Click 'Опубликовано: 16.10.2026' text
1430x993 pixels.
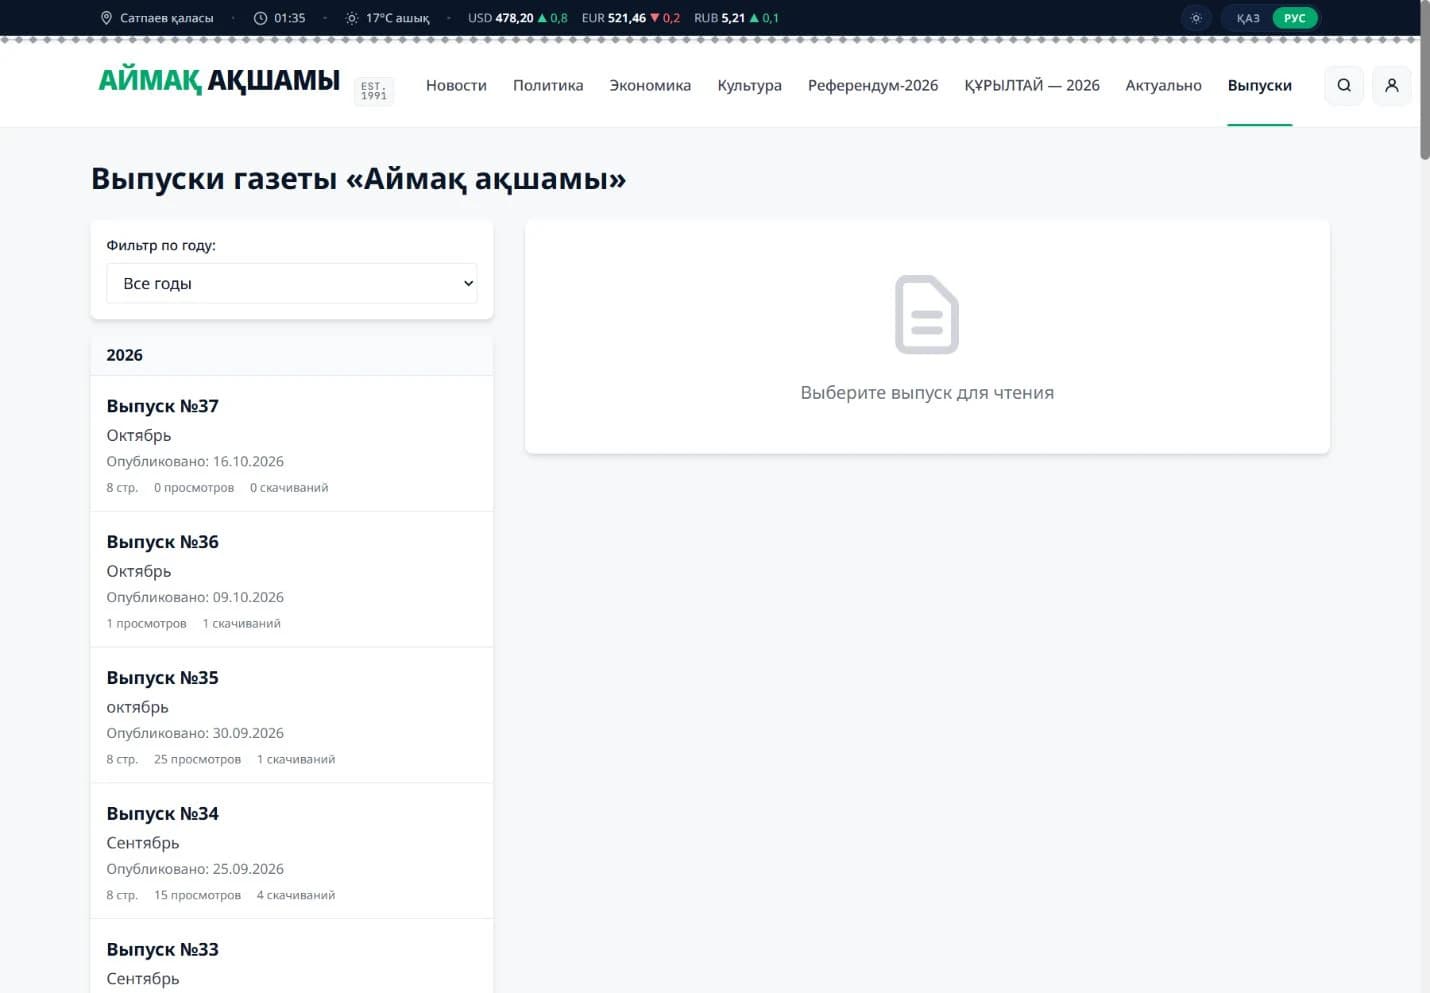click(195, 461)
